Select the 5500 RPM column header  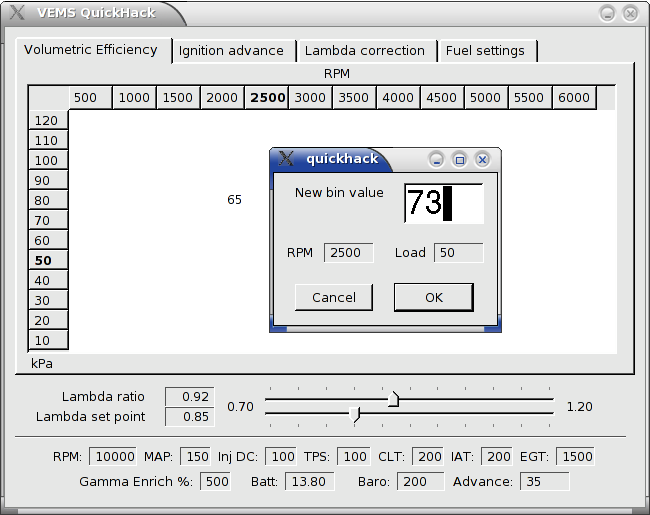click(530, 97)
